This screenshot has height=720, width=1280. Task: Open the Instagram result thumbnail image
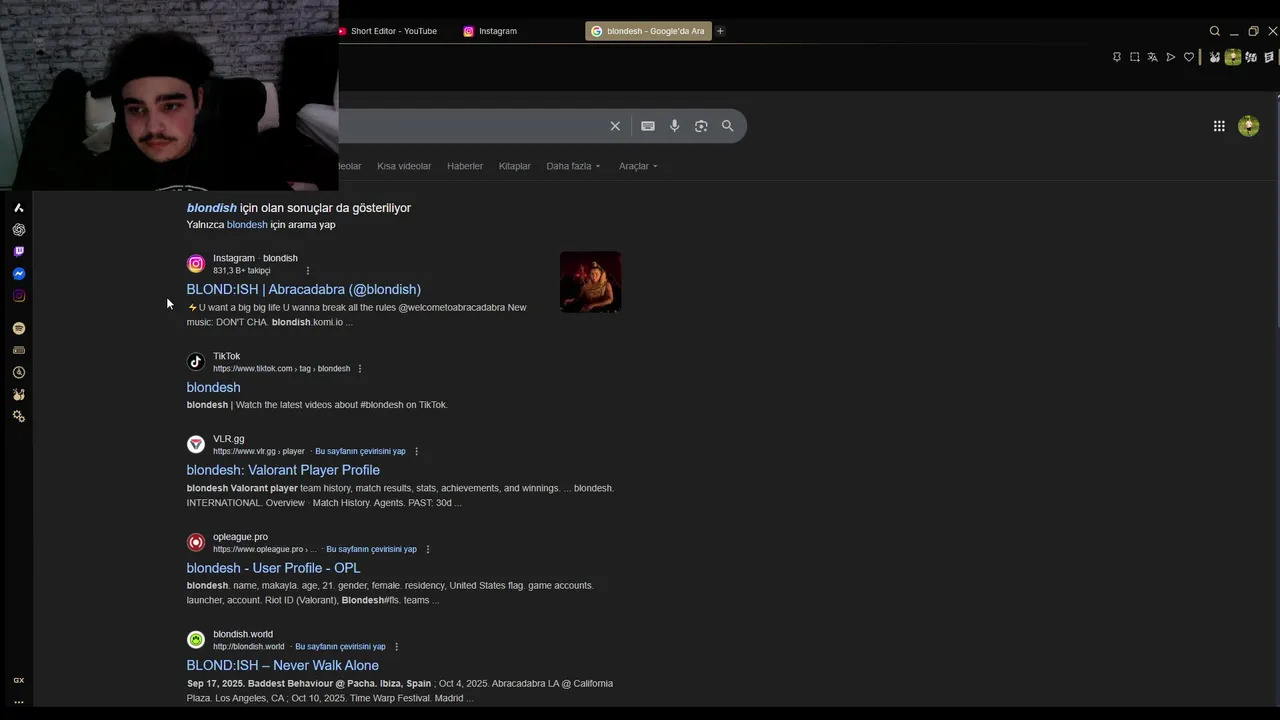tap(590, 282)
